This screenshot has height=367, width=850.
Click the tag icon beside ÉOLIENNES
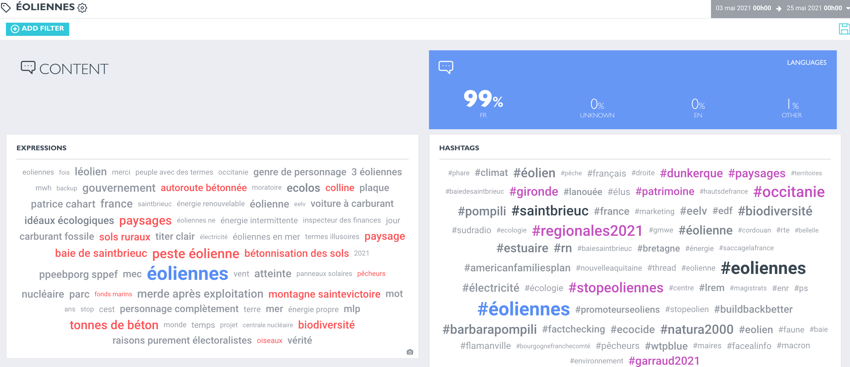pyautogui.click(x=6, y=8)
